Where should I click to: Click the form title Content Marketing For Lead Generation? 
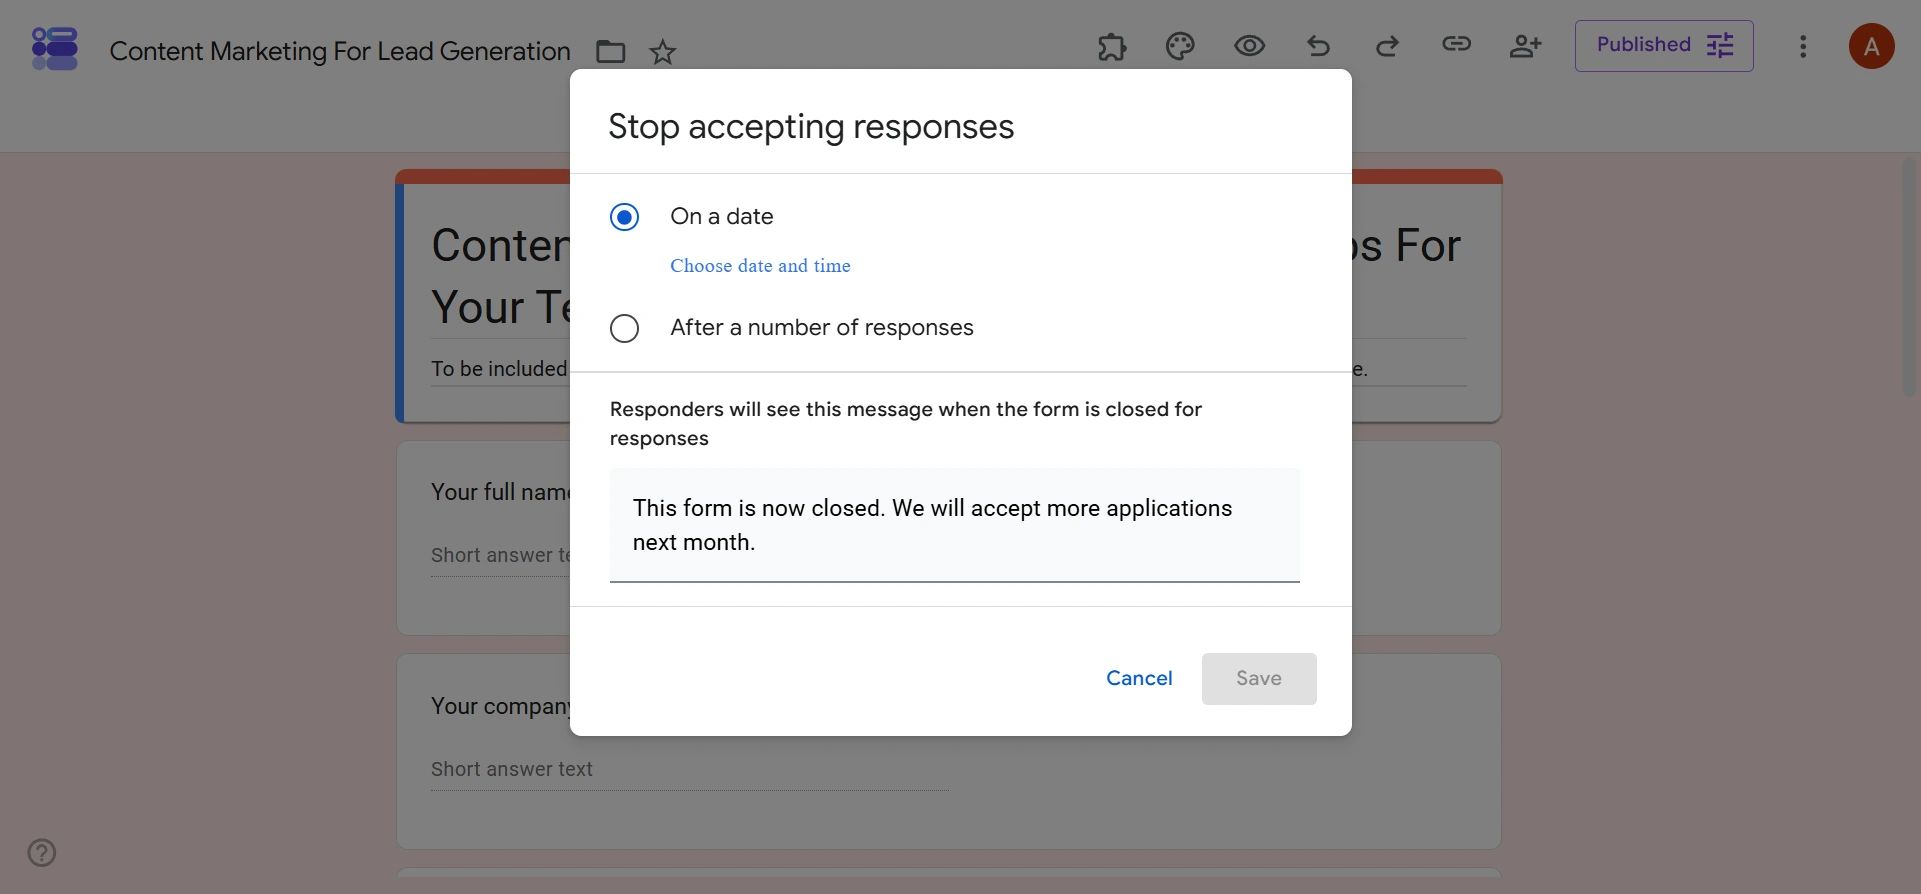(x=340, y=51)
